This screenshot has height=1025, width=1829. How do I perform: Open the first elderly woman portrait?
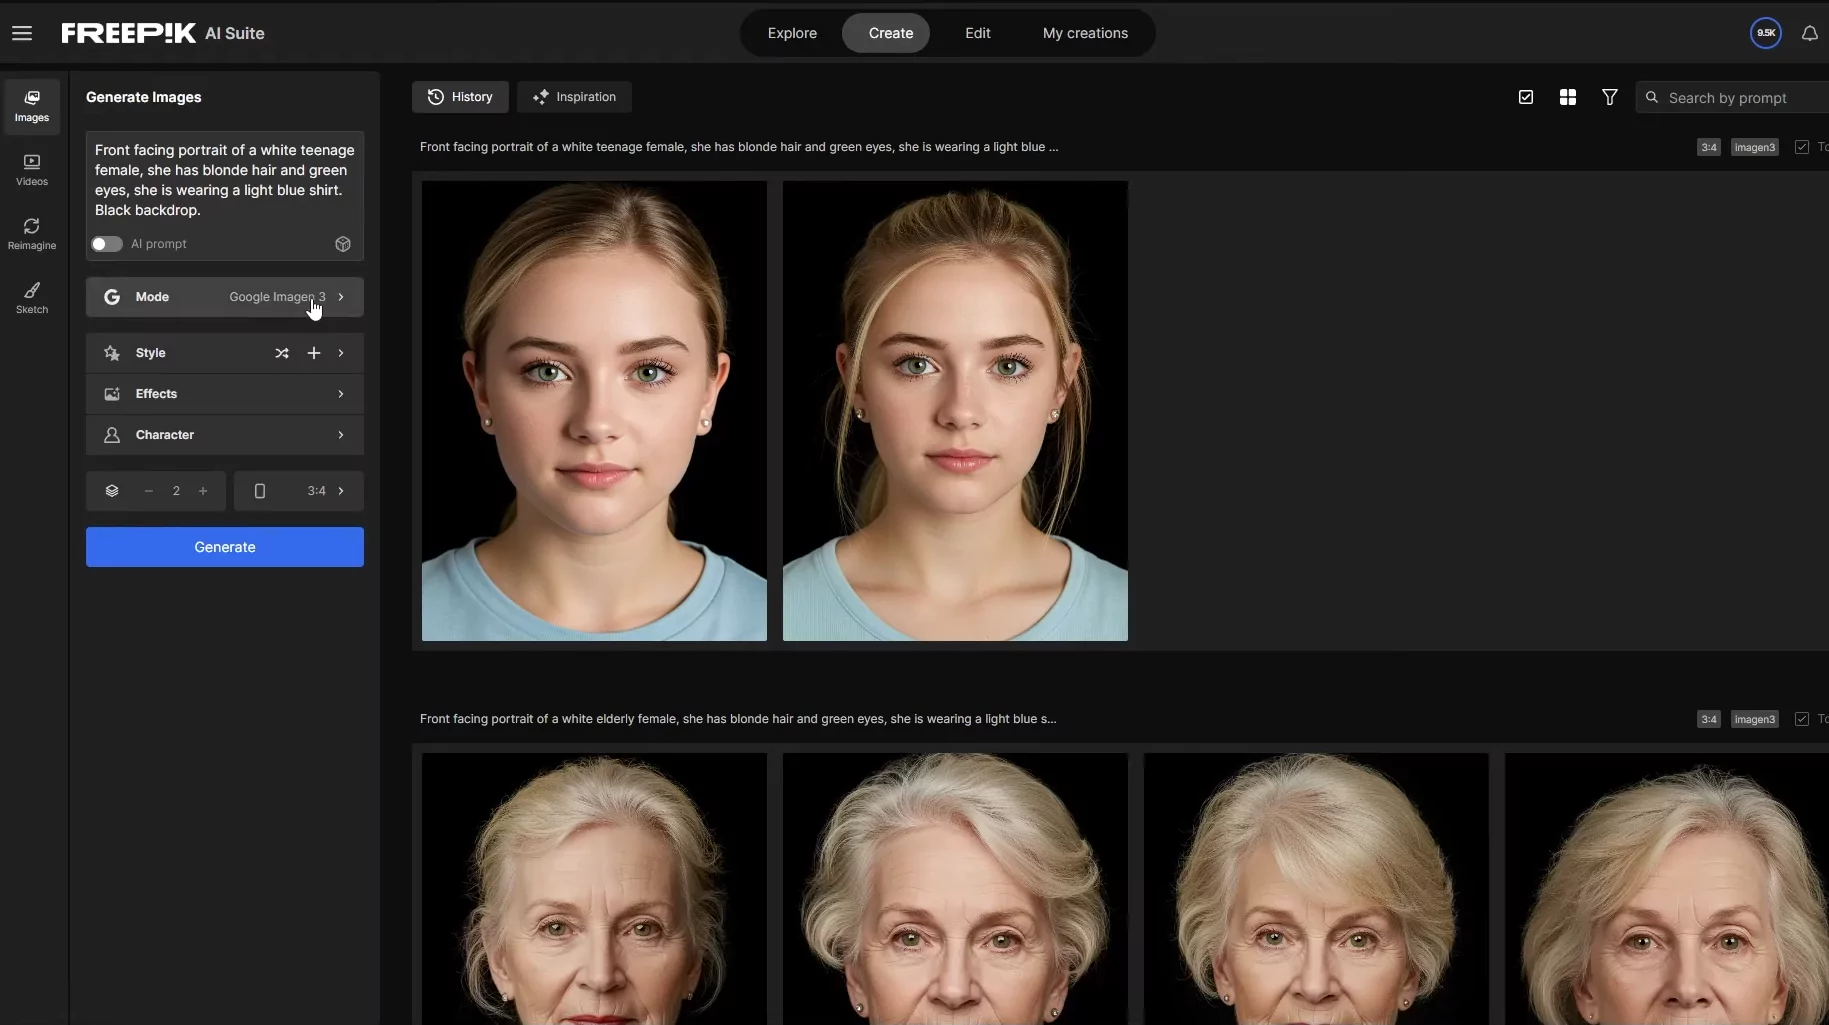pyautogui.click(x=594, y=889)
